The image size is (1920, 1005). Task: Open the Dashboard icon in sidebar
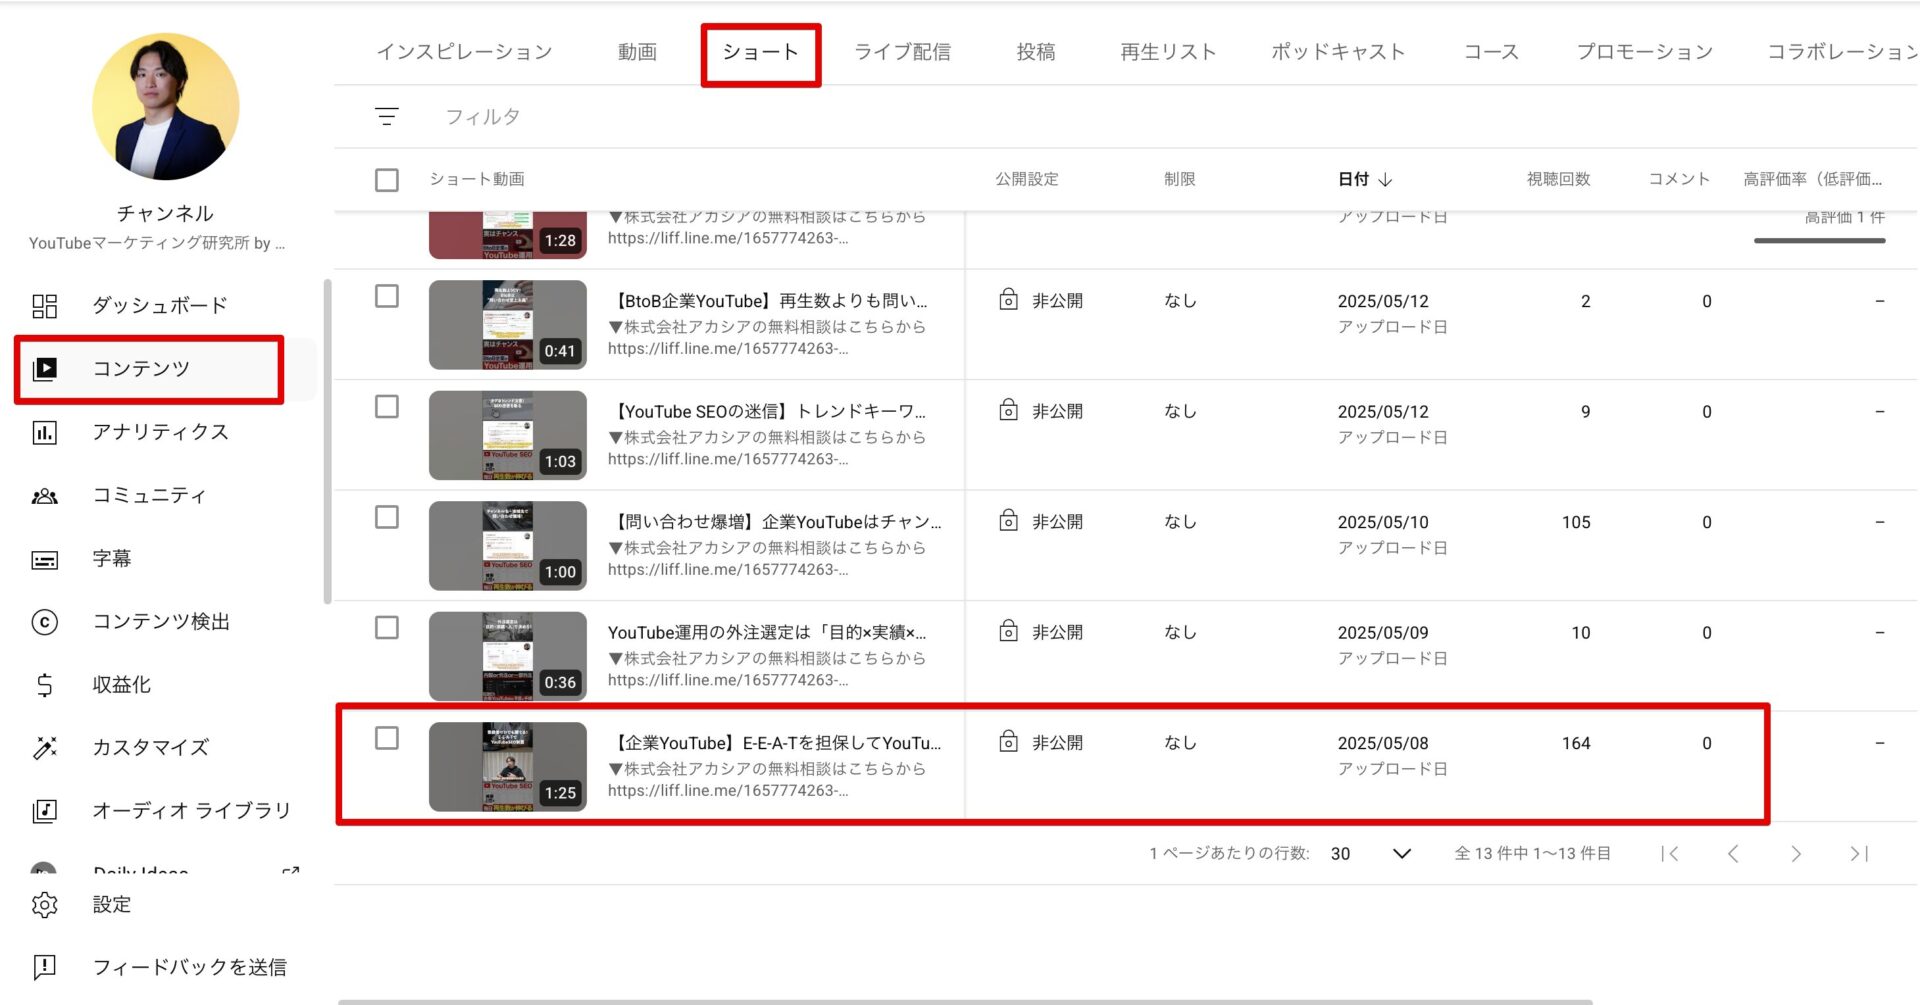click(45, 306)
